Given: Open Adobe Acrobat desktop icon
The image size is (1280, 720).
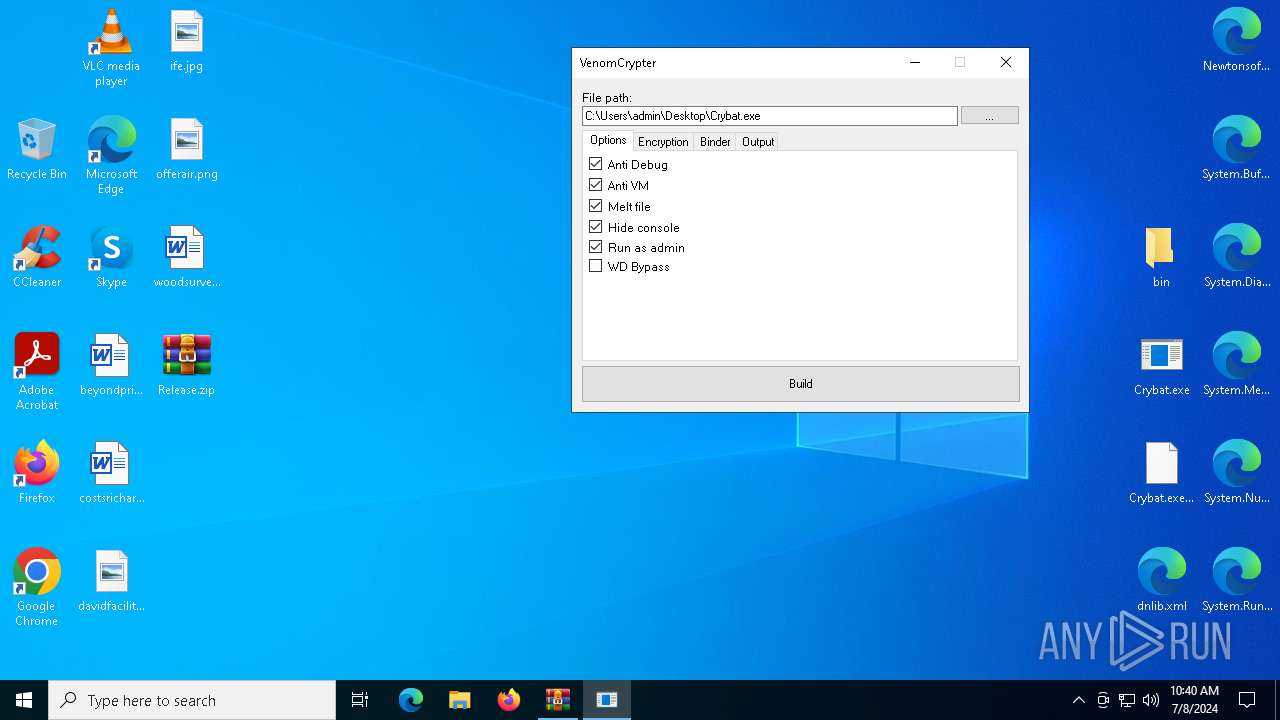Looking at the screenshot, I should point(37,371).
